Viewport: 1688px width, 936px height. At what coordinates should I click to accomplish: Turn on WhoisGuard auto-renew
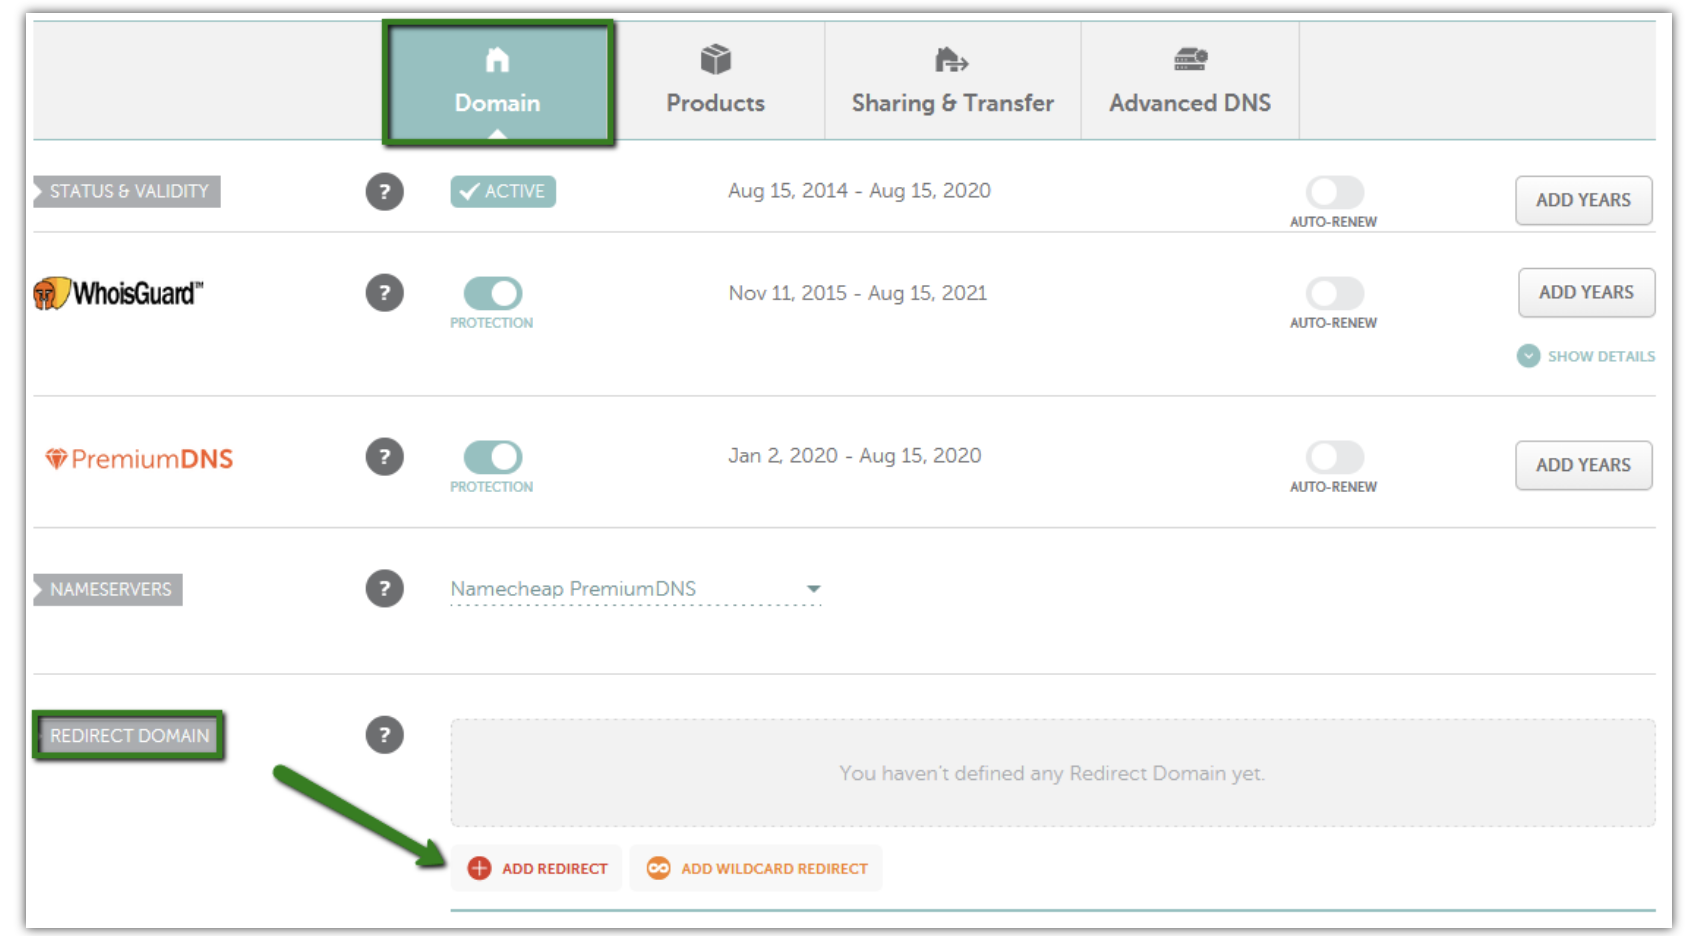click(x=1335, y=293)
